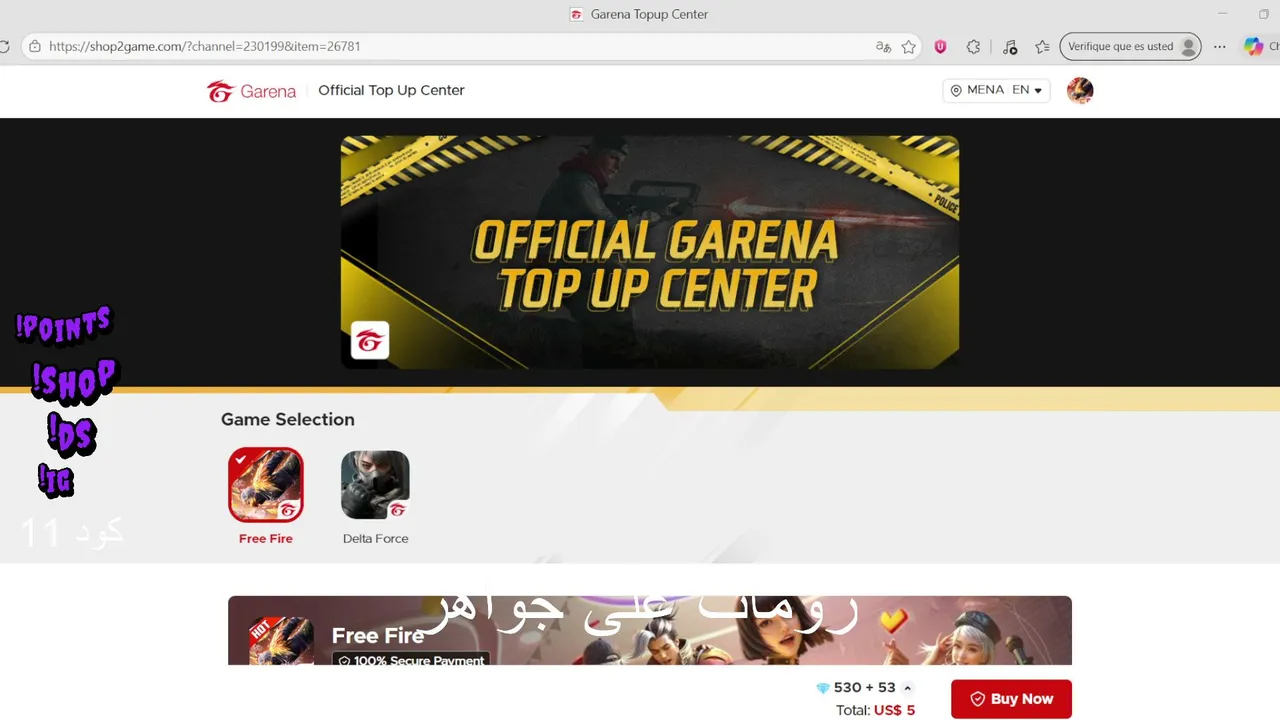
Task: Open browser Settings and more ellipsis
Action: pos(1219,47)
